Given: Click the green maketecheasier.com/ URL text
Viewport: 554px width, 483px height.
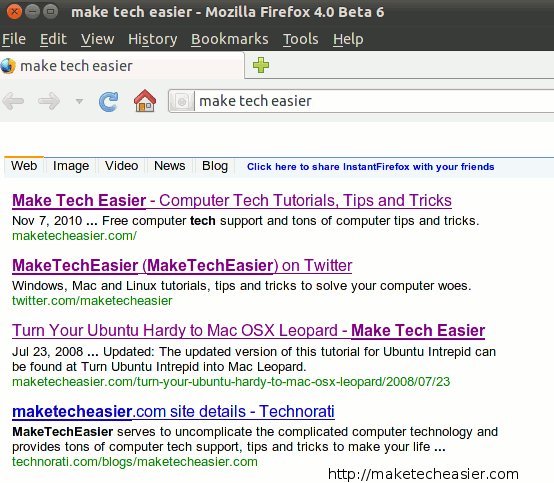Looking at the screenshot, I should 74,236.
